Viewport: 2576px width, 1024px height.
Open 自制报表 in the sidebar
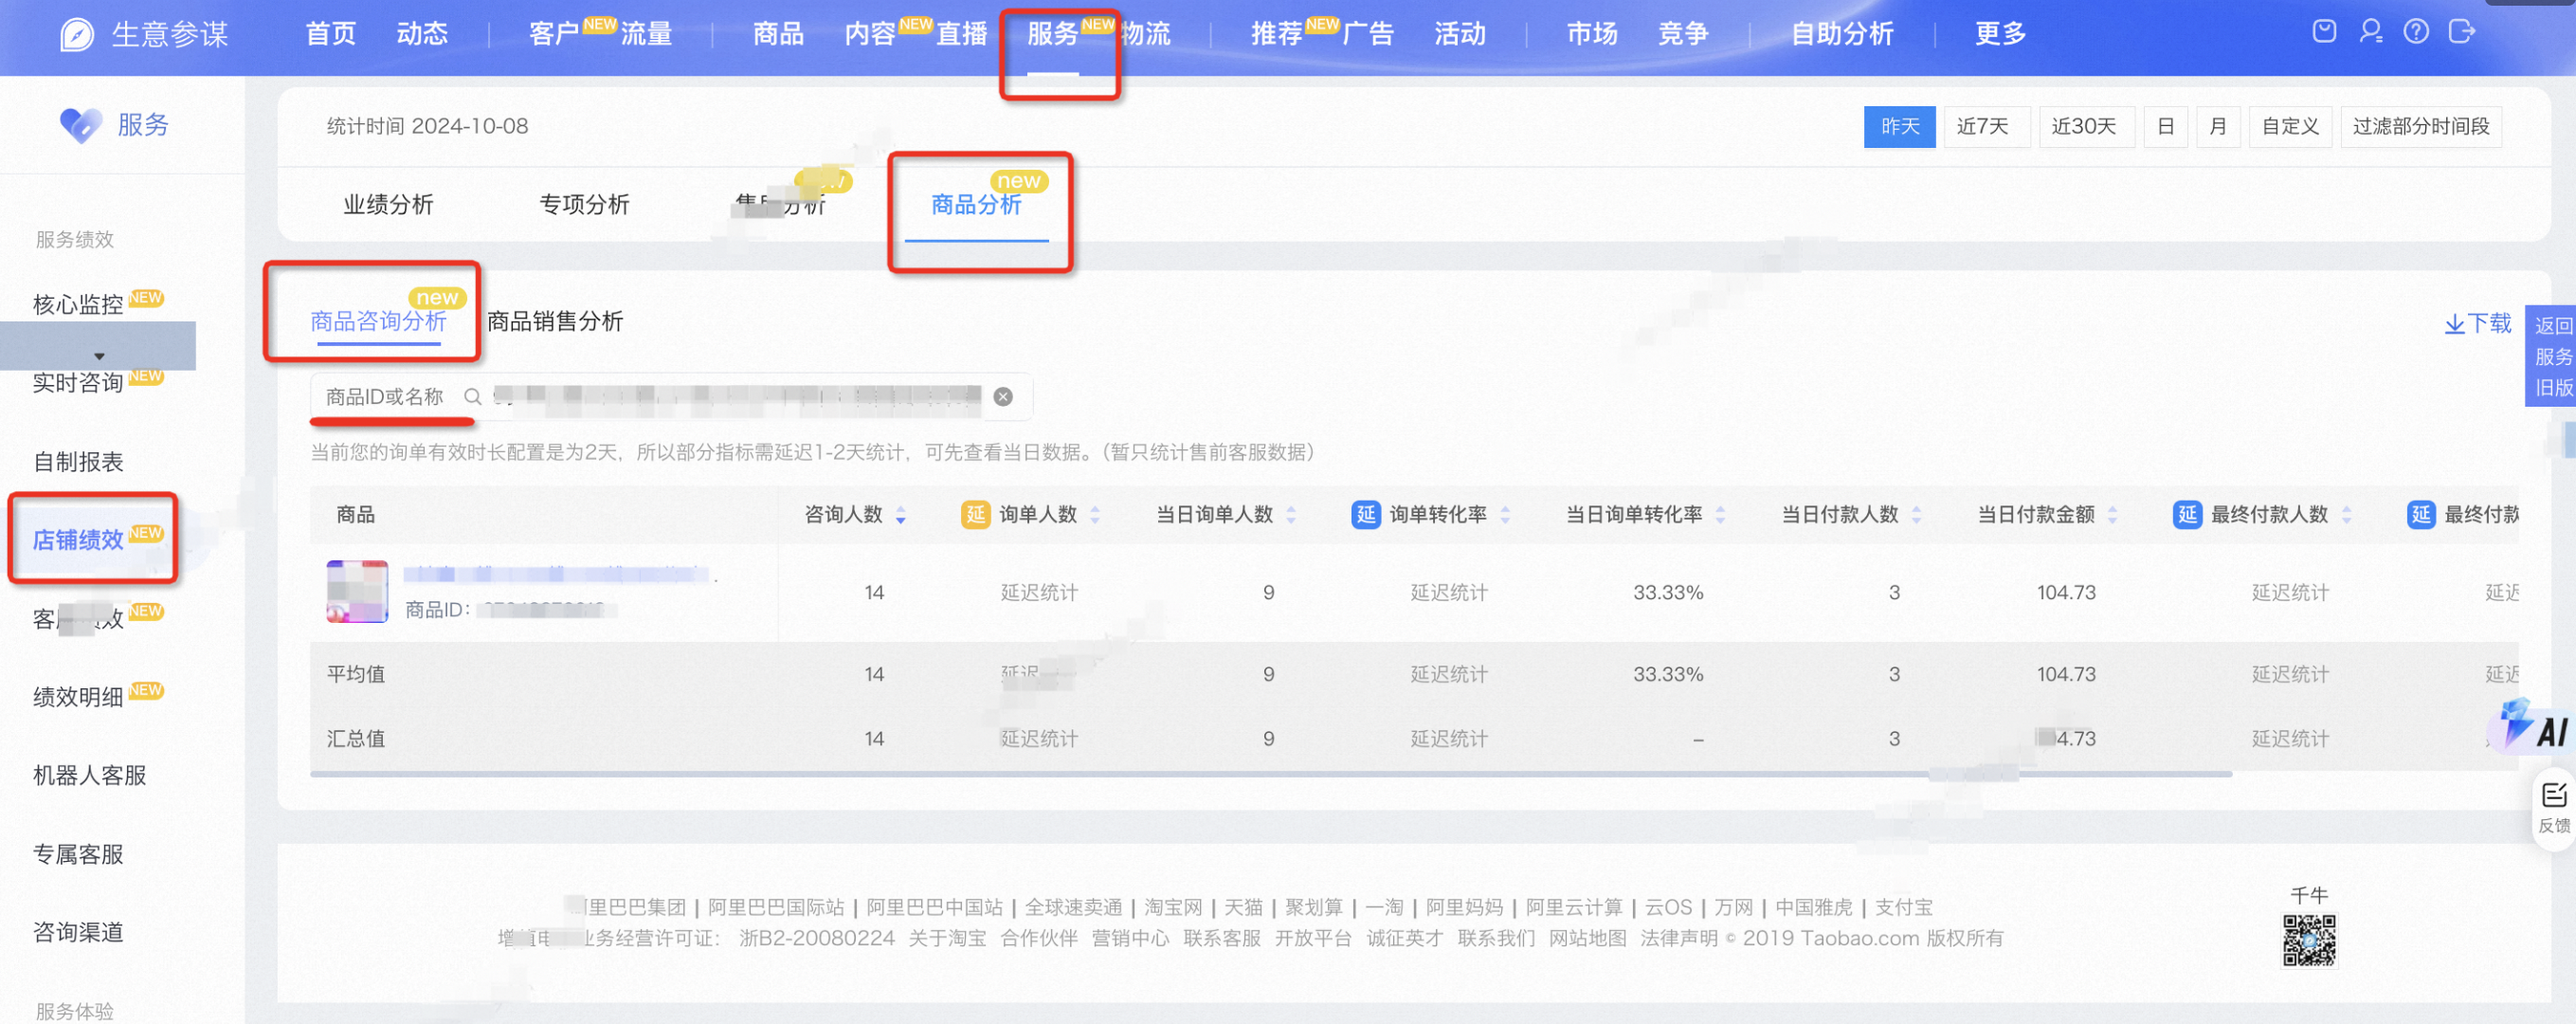78,462
